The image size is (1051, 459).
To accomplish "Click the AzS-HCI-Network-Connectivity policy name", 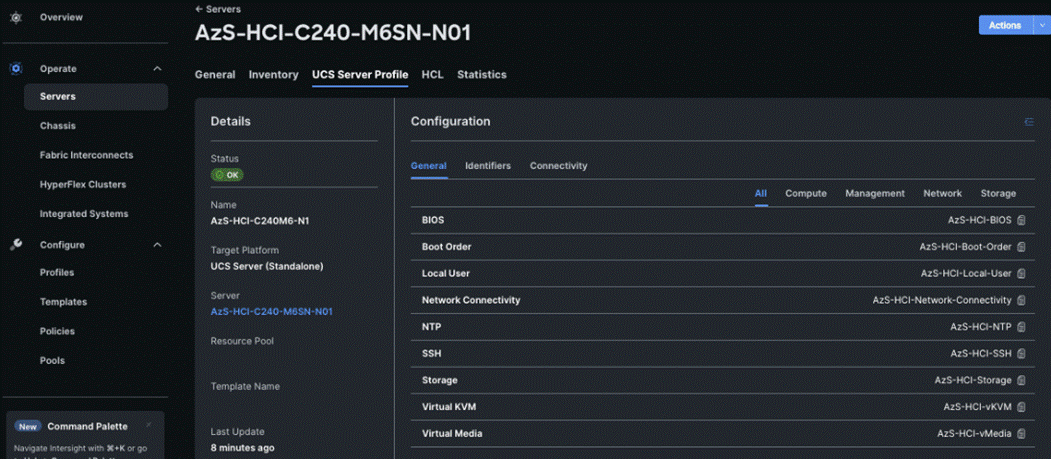I will pos(942,300).
